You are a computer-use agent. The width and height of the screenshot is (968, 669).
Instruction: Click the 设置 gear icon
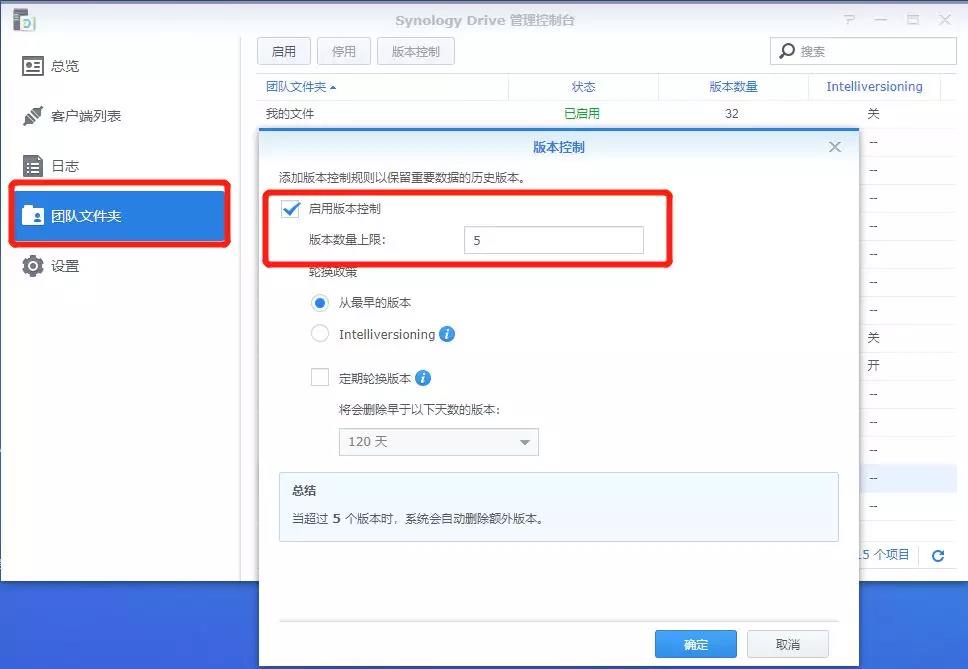(x=33, y=266)
